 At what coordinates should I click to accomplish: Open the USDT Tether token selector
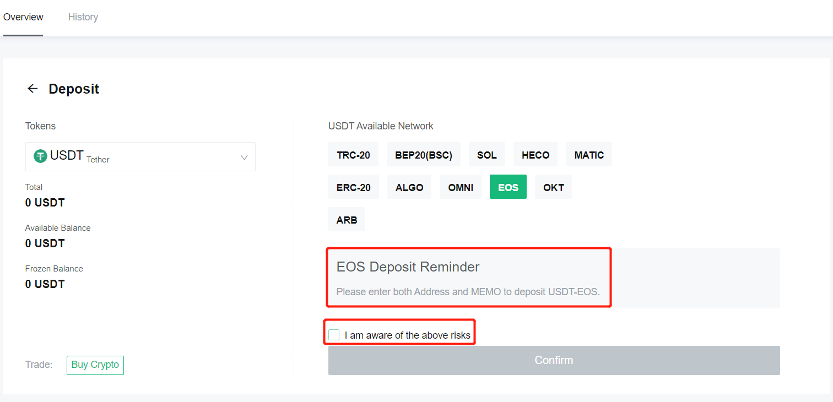[x=140, y=157]
